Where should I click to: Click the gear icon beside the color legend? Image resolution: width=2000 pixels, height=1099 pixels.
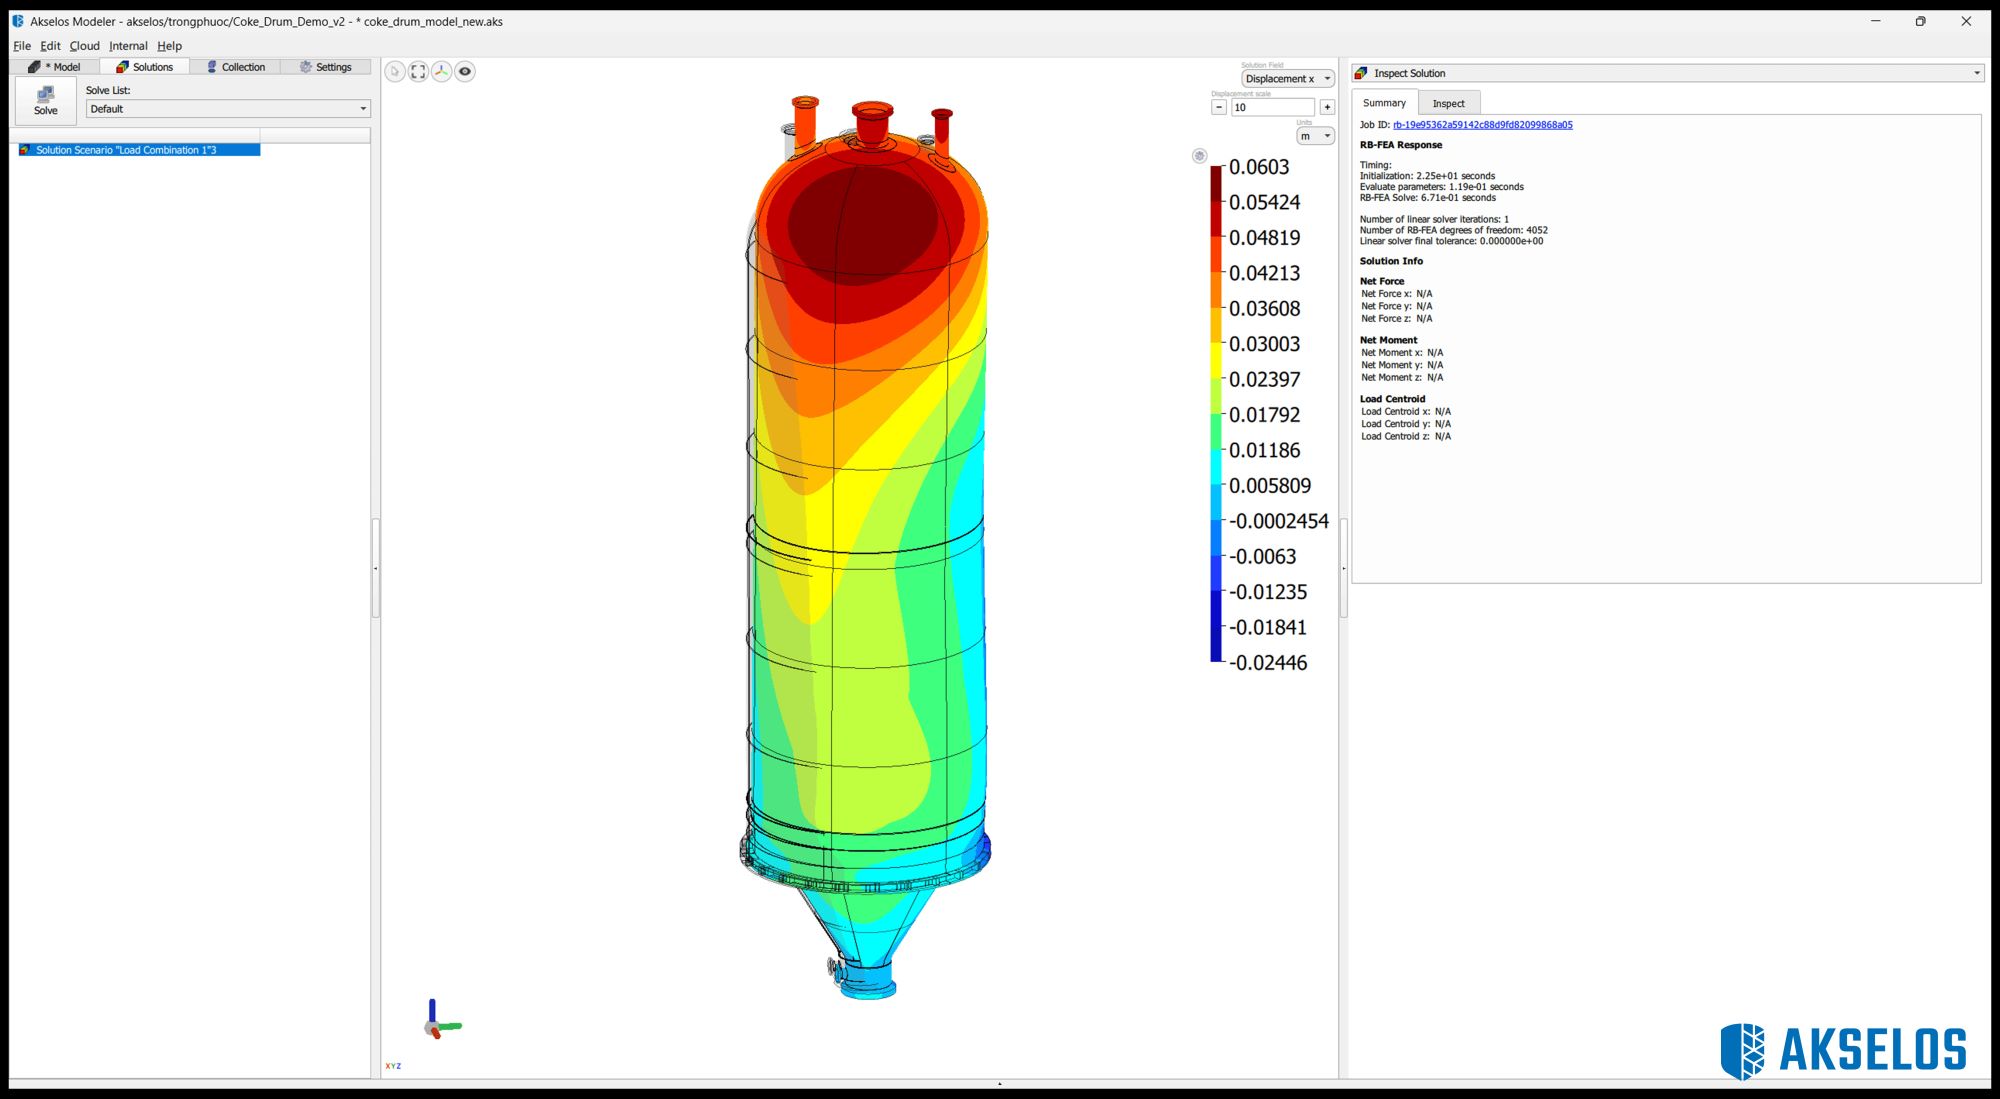pyautogui.click(x=1197, y=155)
